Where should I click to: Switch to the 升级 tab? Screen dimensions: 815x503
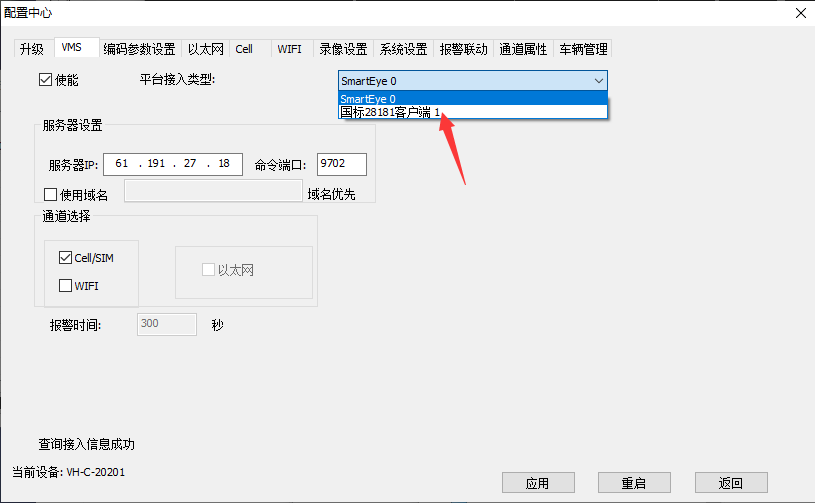(x=32, y=49)
